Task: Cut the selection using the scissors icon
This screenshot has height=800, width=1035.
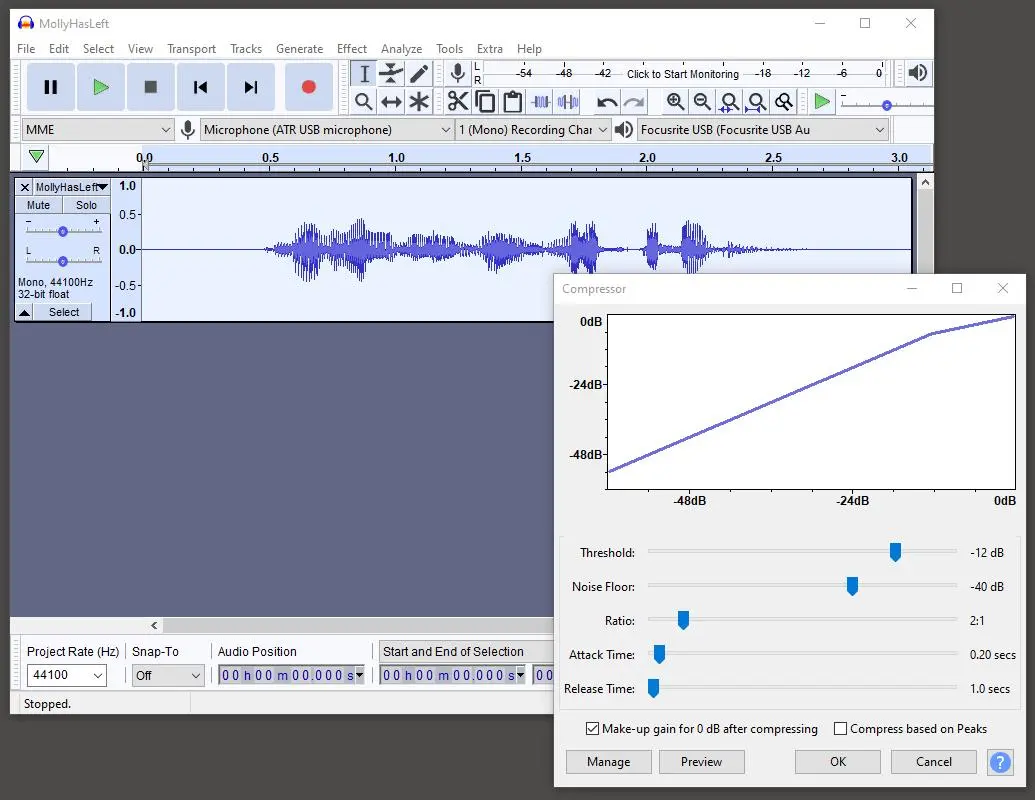Action: coord(457,102)
